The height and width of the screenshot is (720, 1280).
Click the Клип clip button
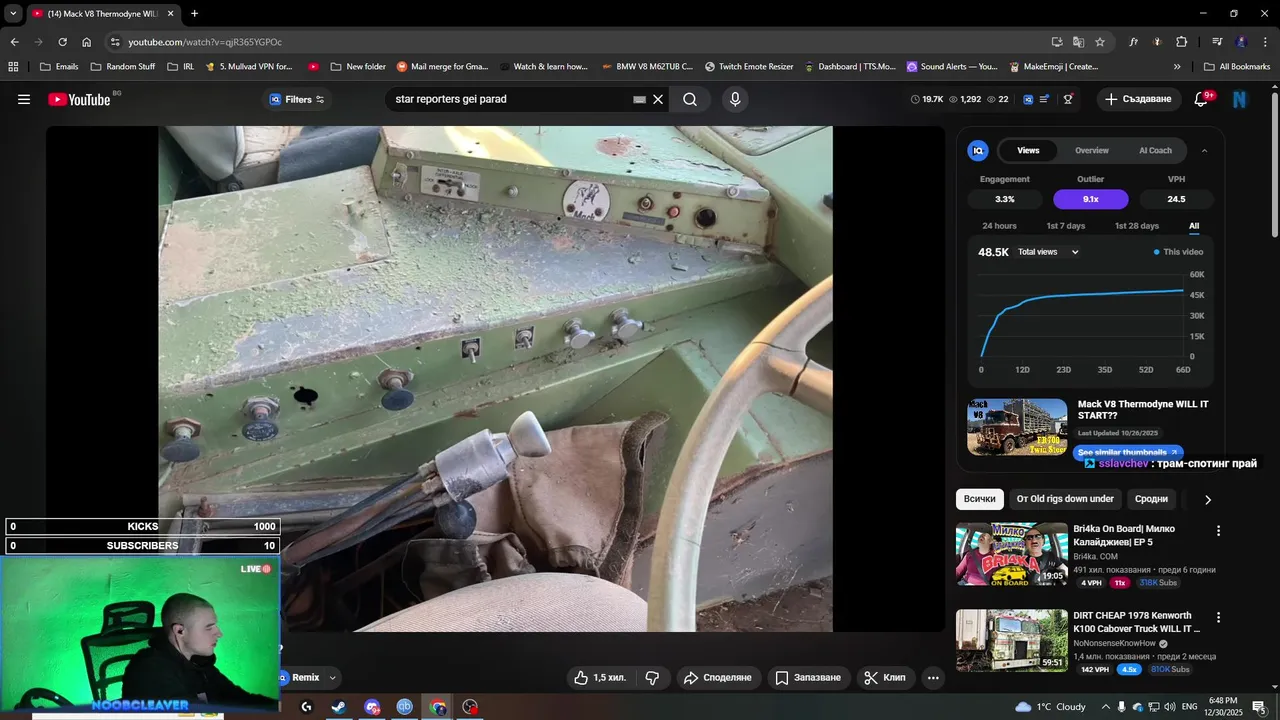click(x=884, y=678)
